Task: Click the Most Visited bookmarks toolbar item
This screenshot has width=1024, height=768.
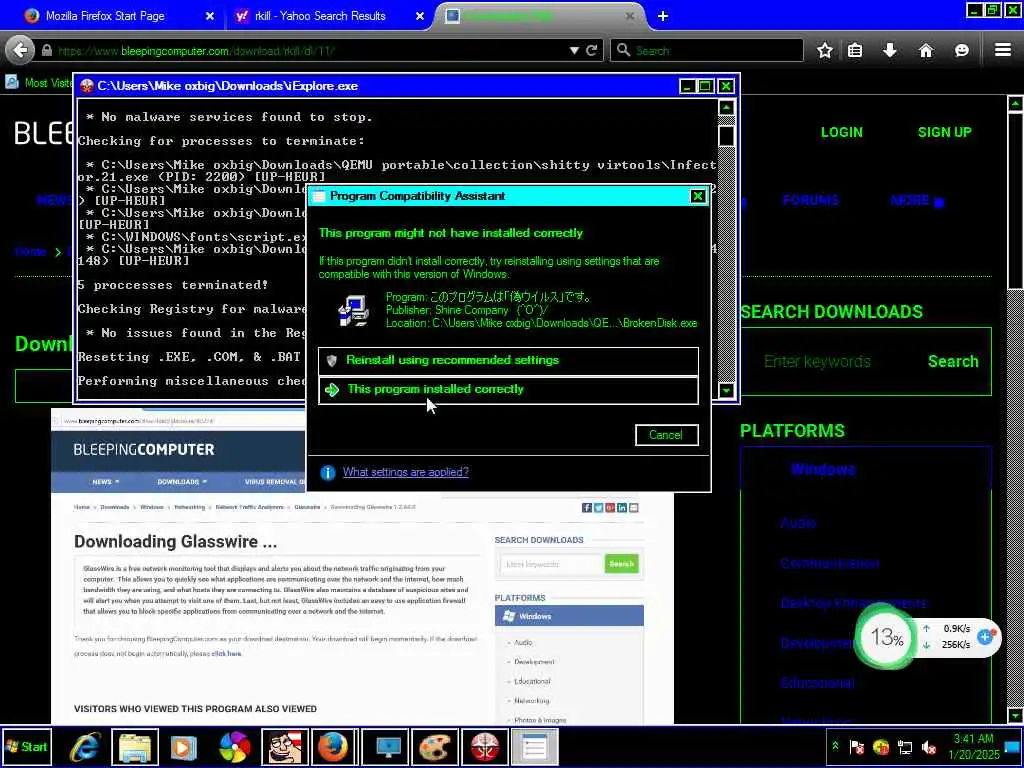Action: click(x=39, y=82)
